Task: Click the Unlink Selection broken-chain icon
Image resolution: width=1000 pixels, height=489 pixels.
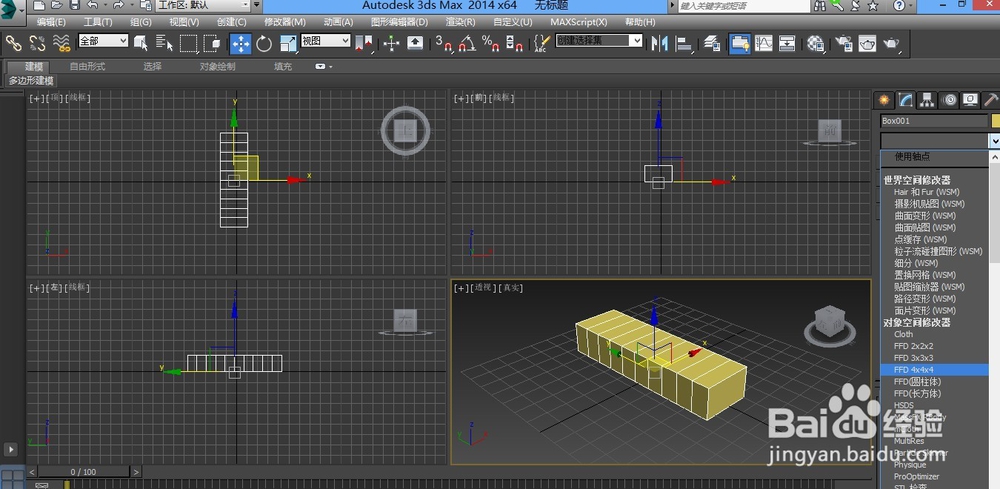Action: click(x=37, y=43)
